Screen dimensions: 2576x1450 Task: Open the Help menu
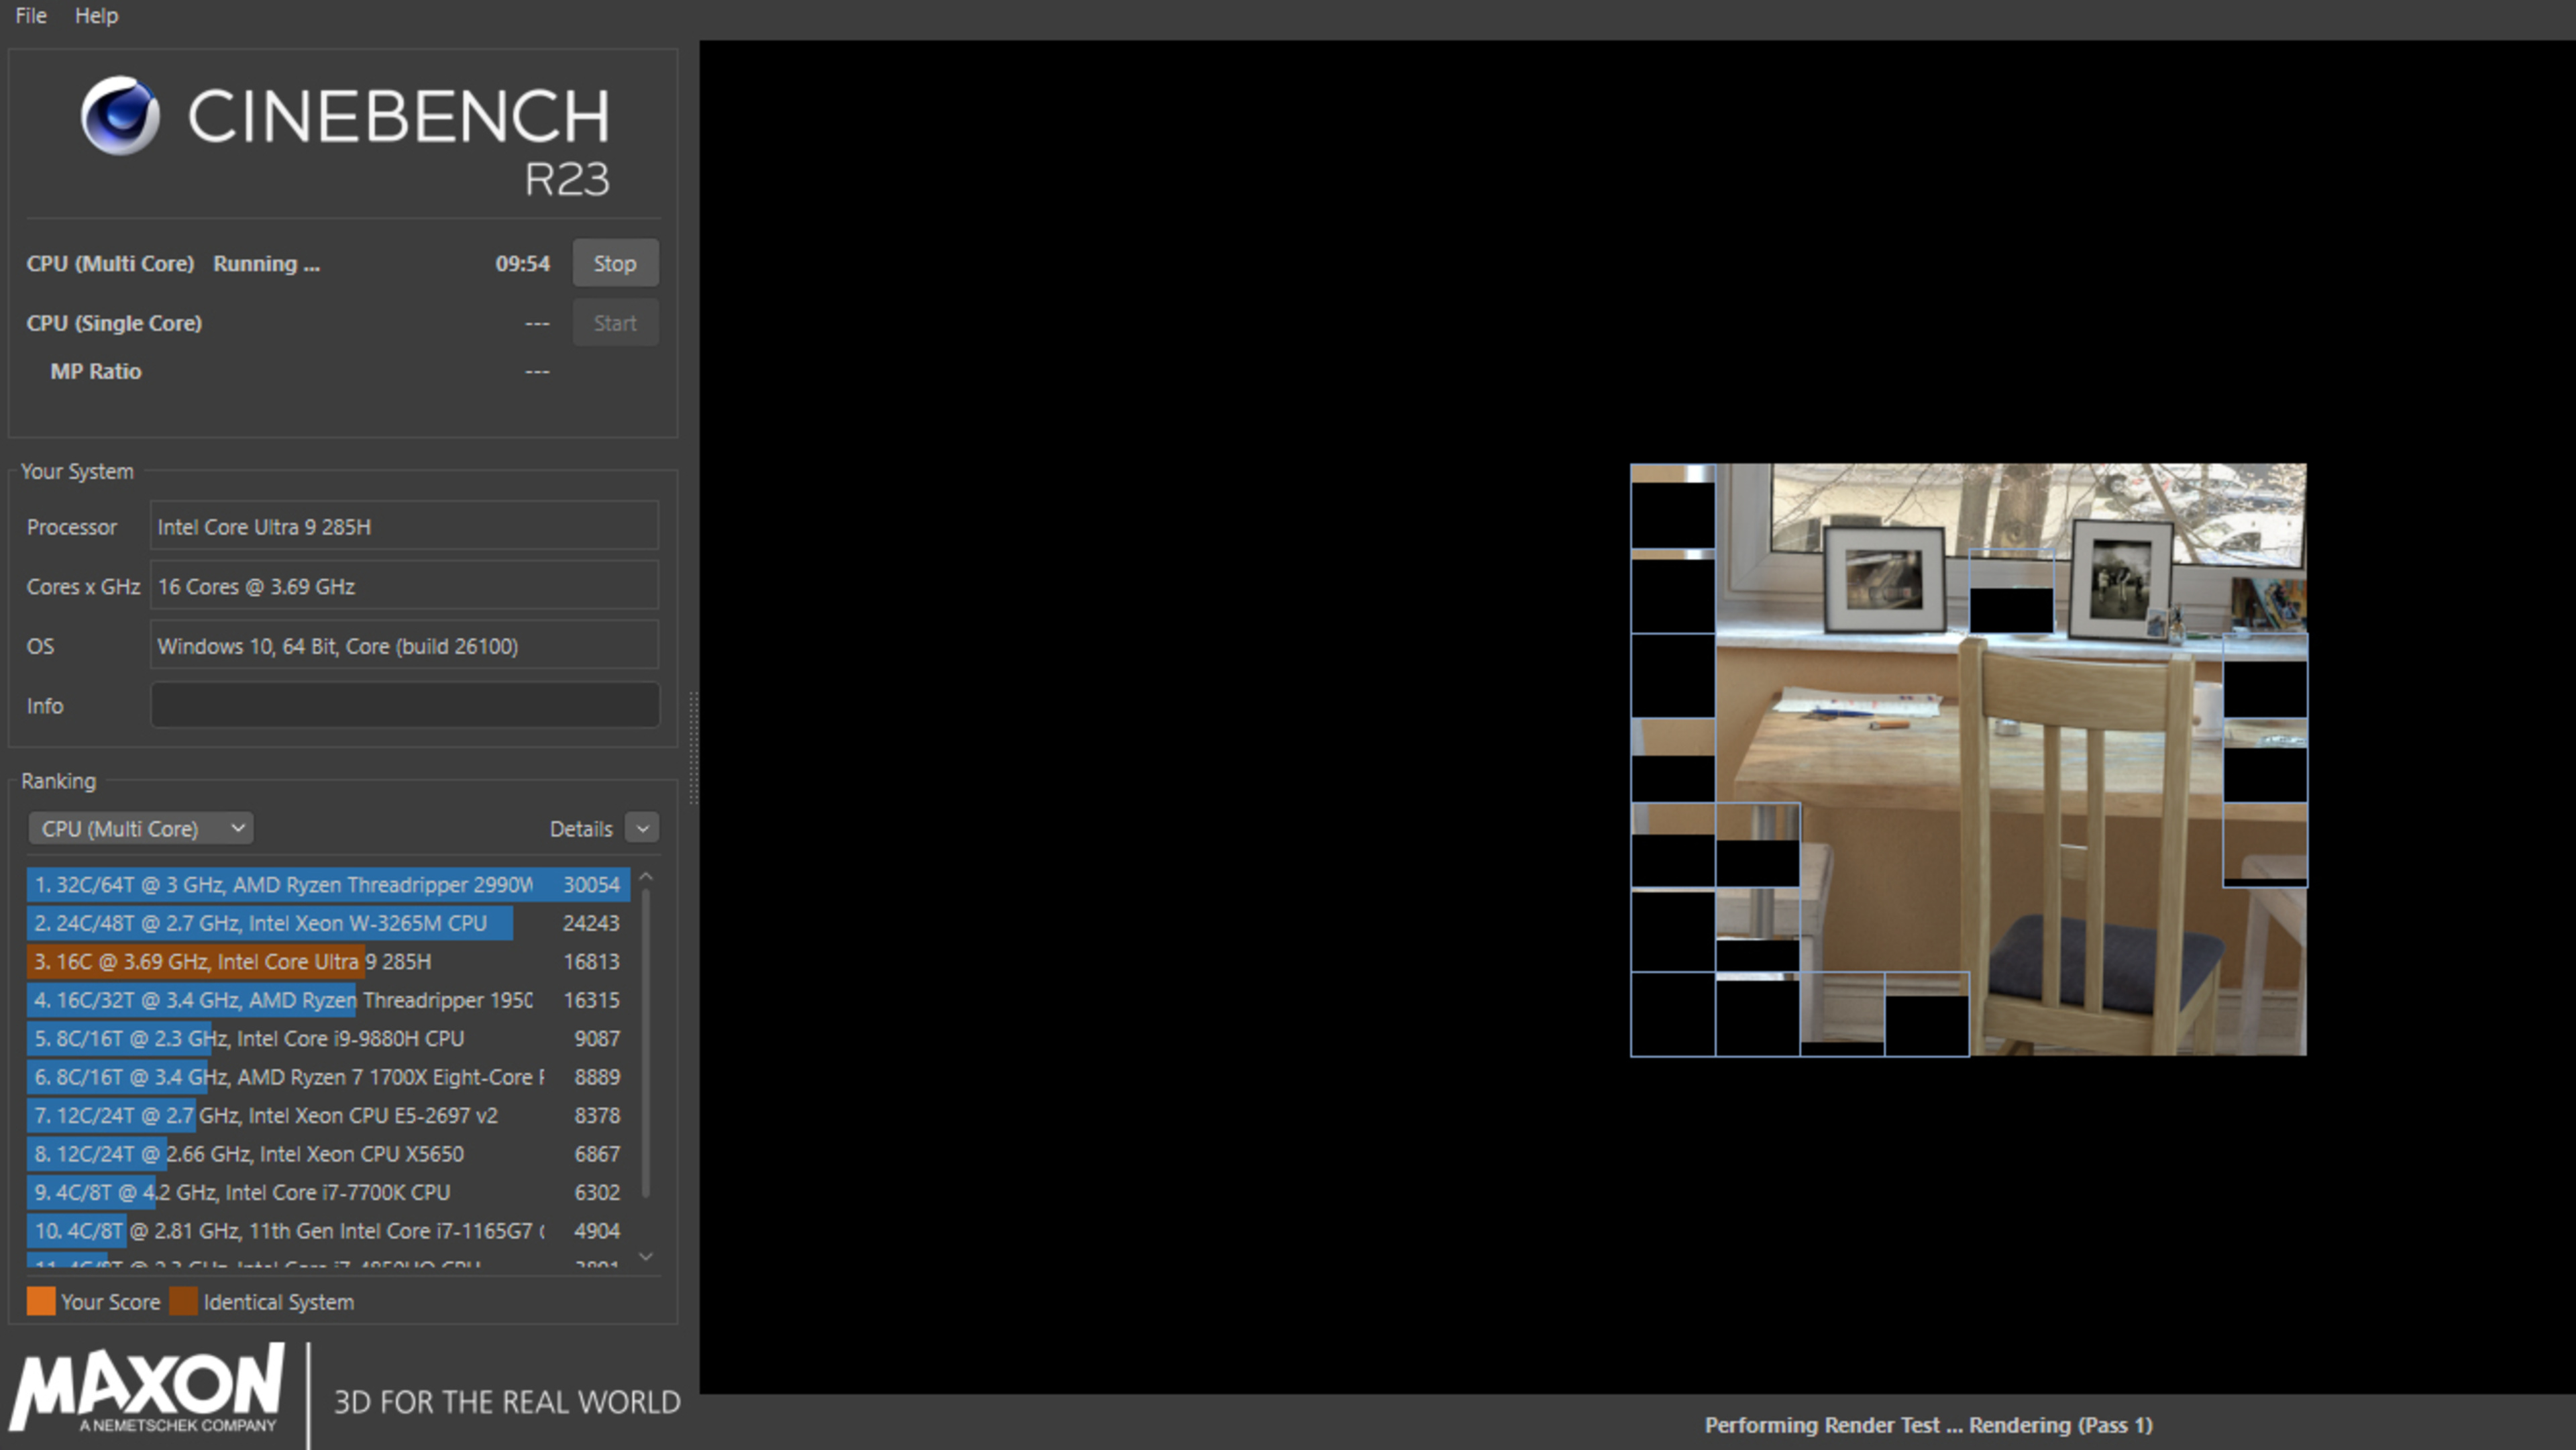pyautogui.click(x=96, y=16)
